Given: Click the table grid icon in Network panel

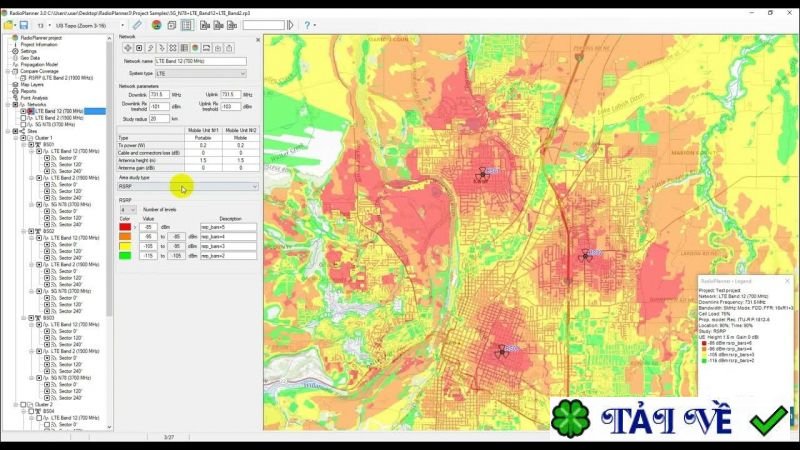Looking at the screenshot, I should tap(184, 48).
